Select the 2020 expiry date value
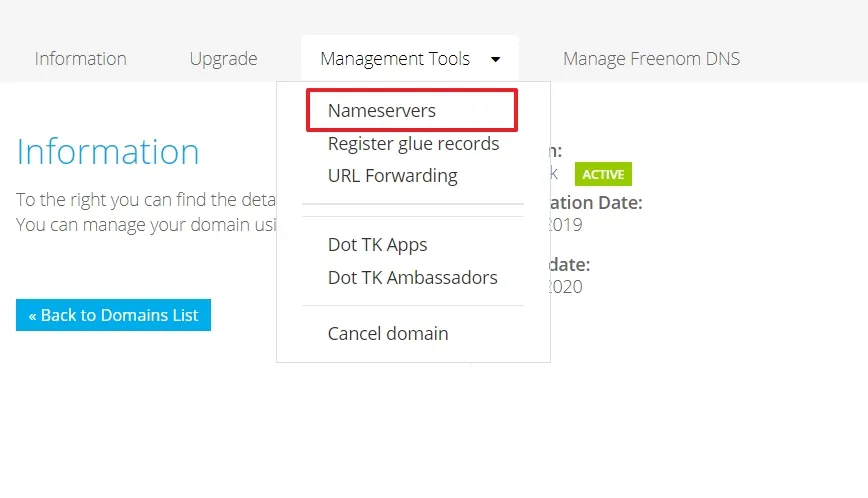 566,287
